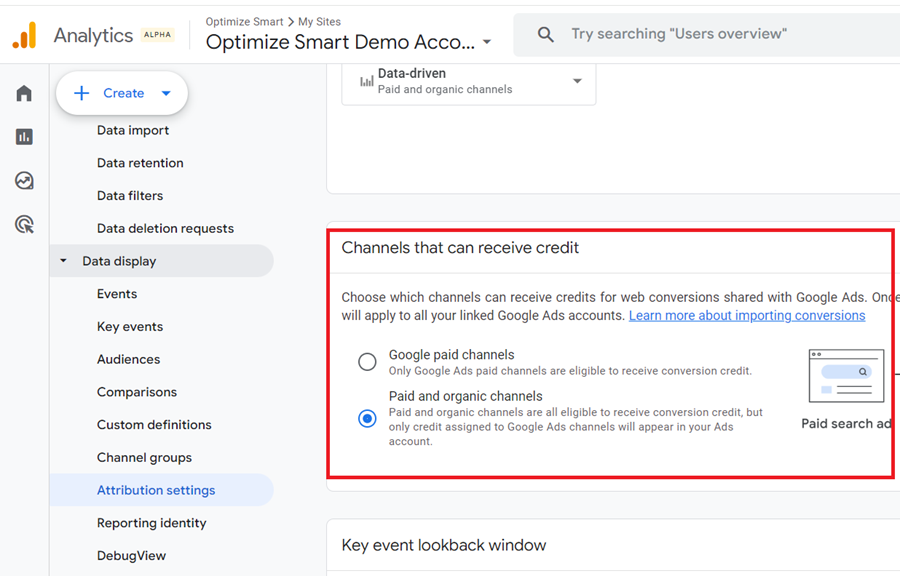Select the Reports icon in left sidebar

[x=24, y=136]
